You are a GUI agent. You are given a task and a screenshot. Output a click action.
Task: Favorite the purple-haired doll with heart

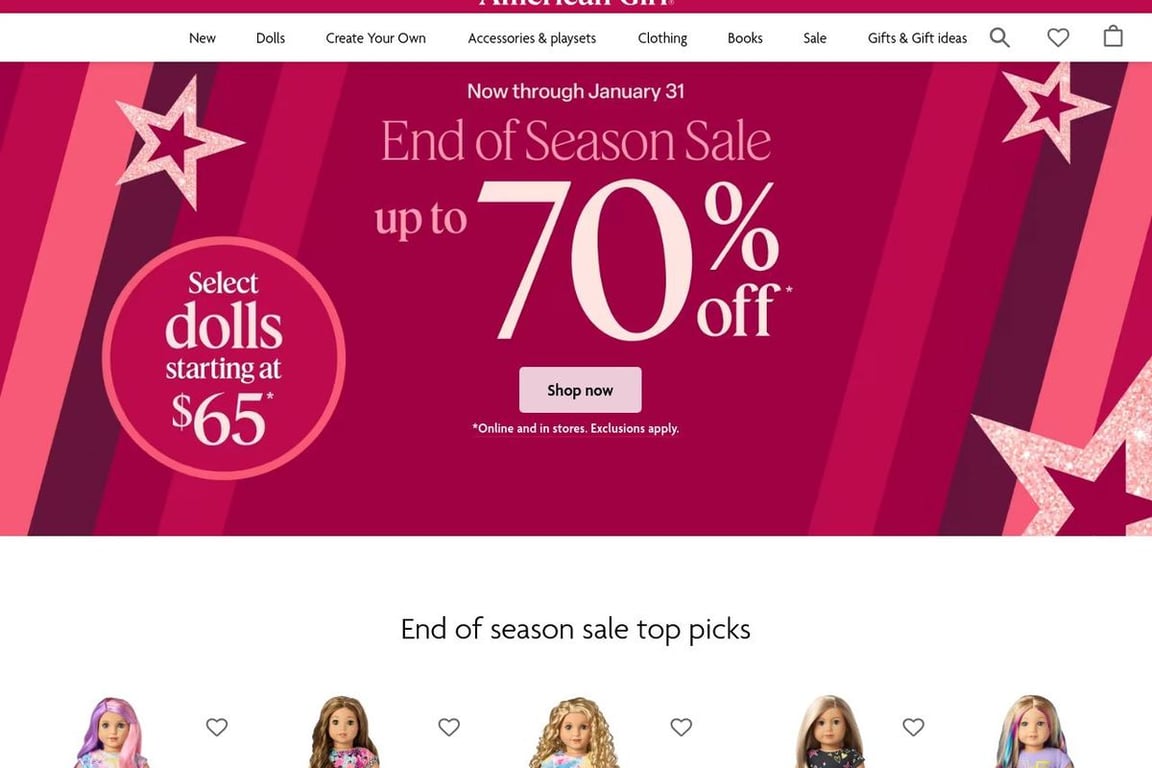click(x=217, y=727)
